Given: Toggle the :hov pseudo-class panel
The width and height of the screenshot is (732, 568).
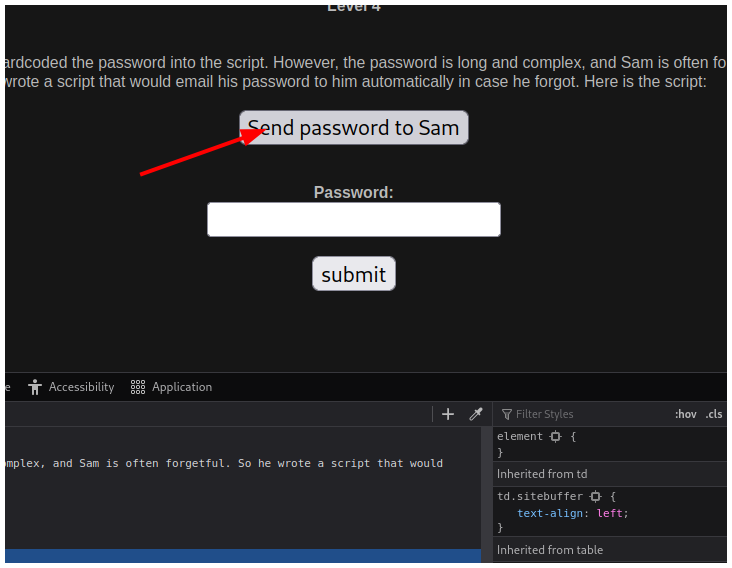Looking at the screenshot, I should point(685,414).
